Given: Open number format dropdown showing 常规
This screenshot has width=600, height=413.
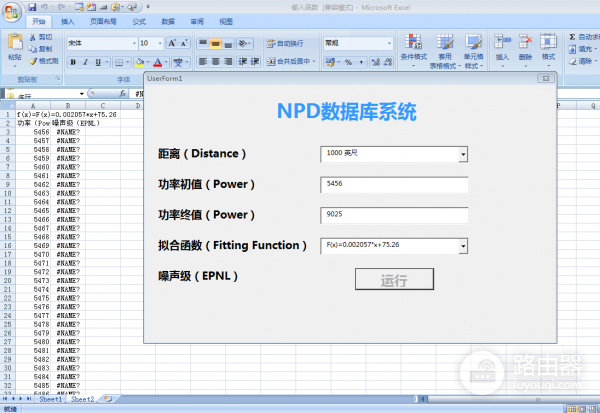Looking at the screenshot, I should pos(389,43).
